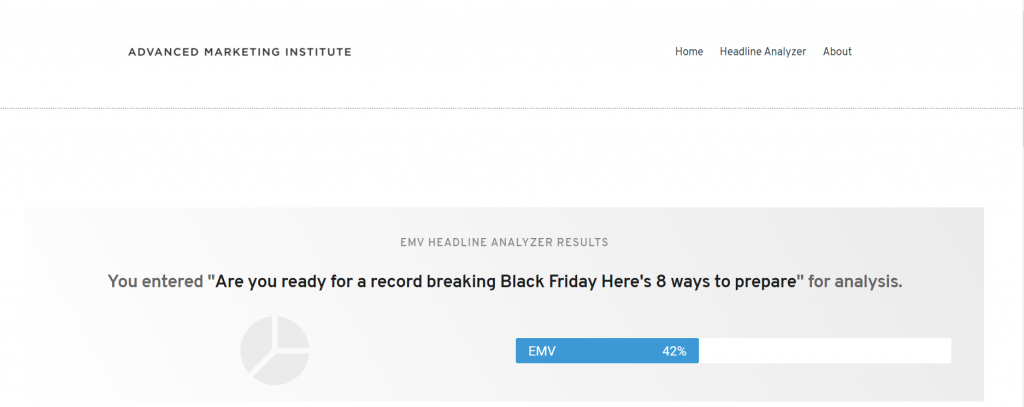Click the words "for analysis."
Viewport: 1024px width, 407px height.
856,282
